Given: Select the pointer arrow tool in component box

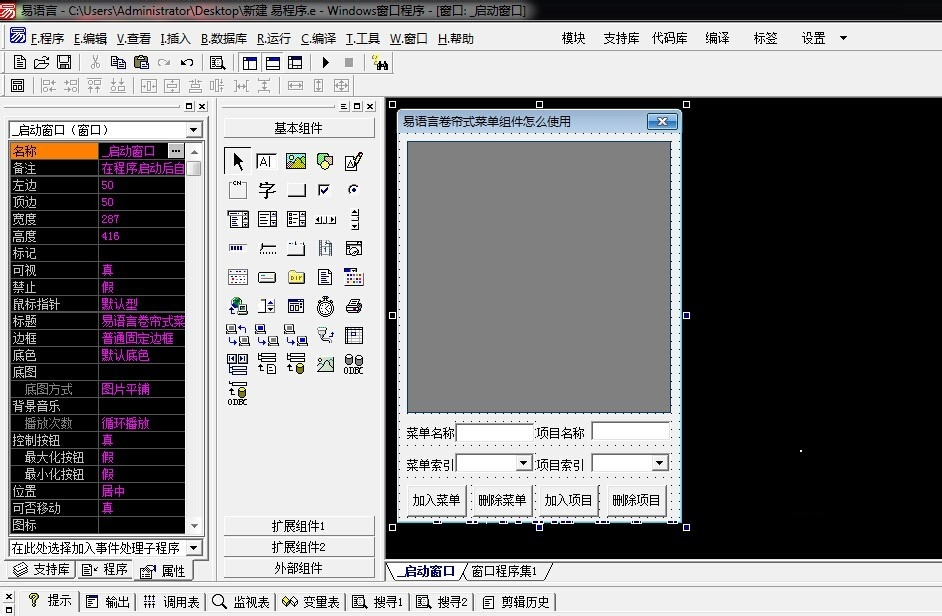Looking at the screenshot, I should pos(238,161).
